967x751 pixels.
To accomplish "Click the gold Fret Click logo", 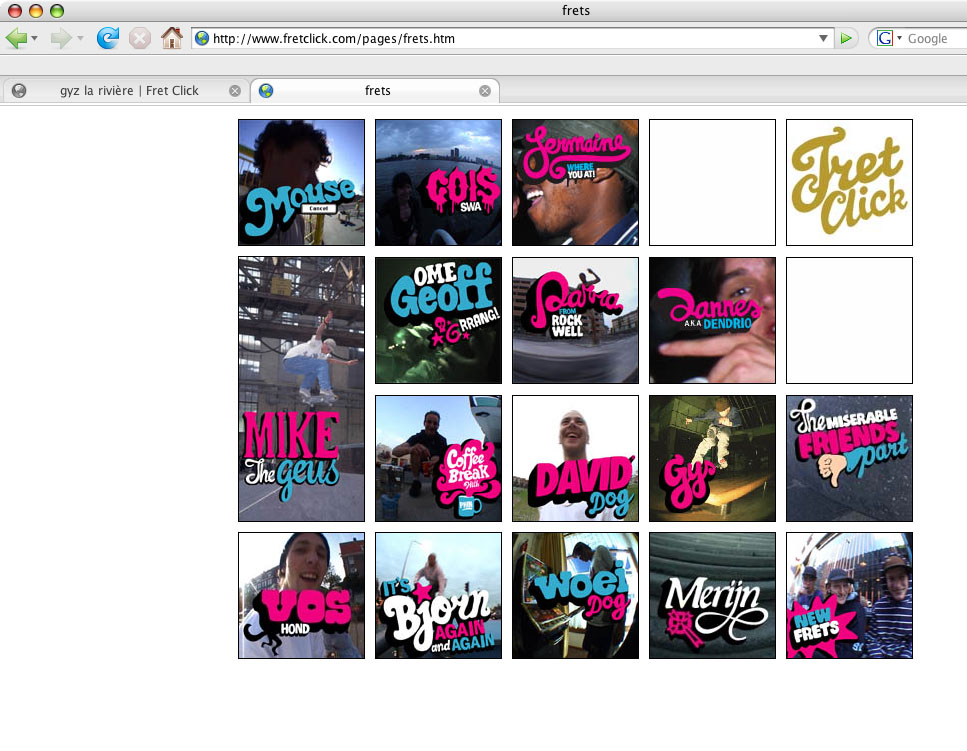I will (x=849, y=182).
